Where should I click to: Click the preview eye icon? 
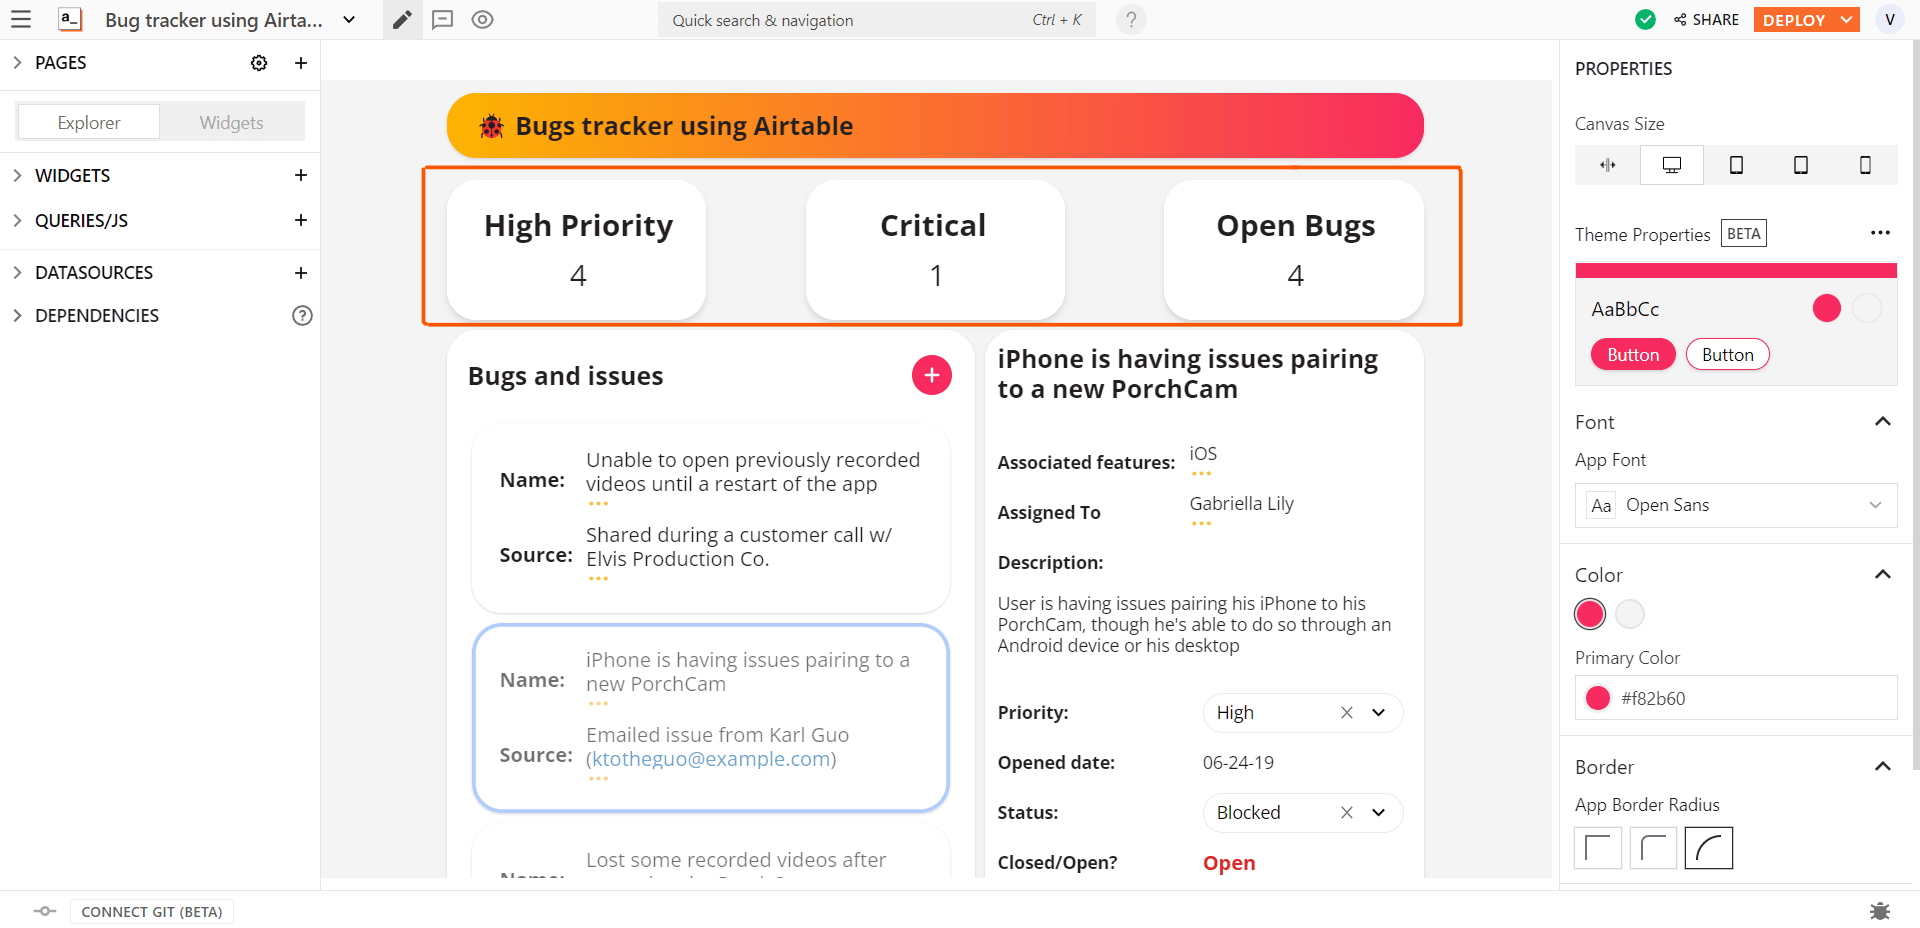tap(482, 20)
